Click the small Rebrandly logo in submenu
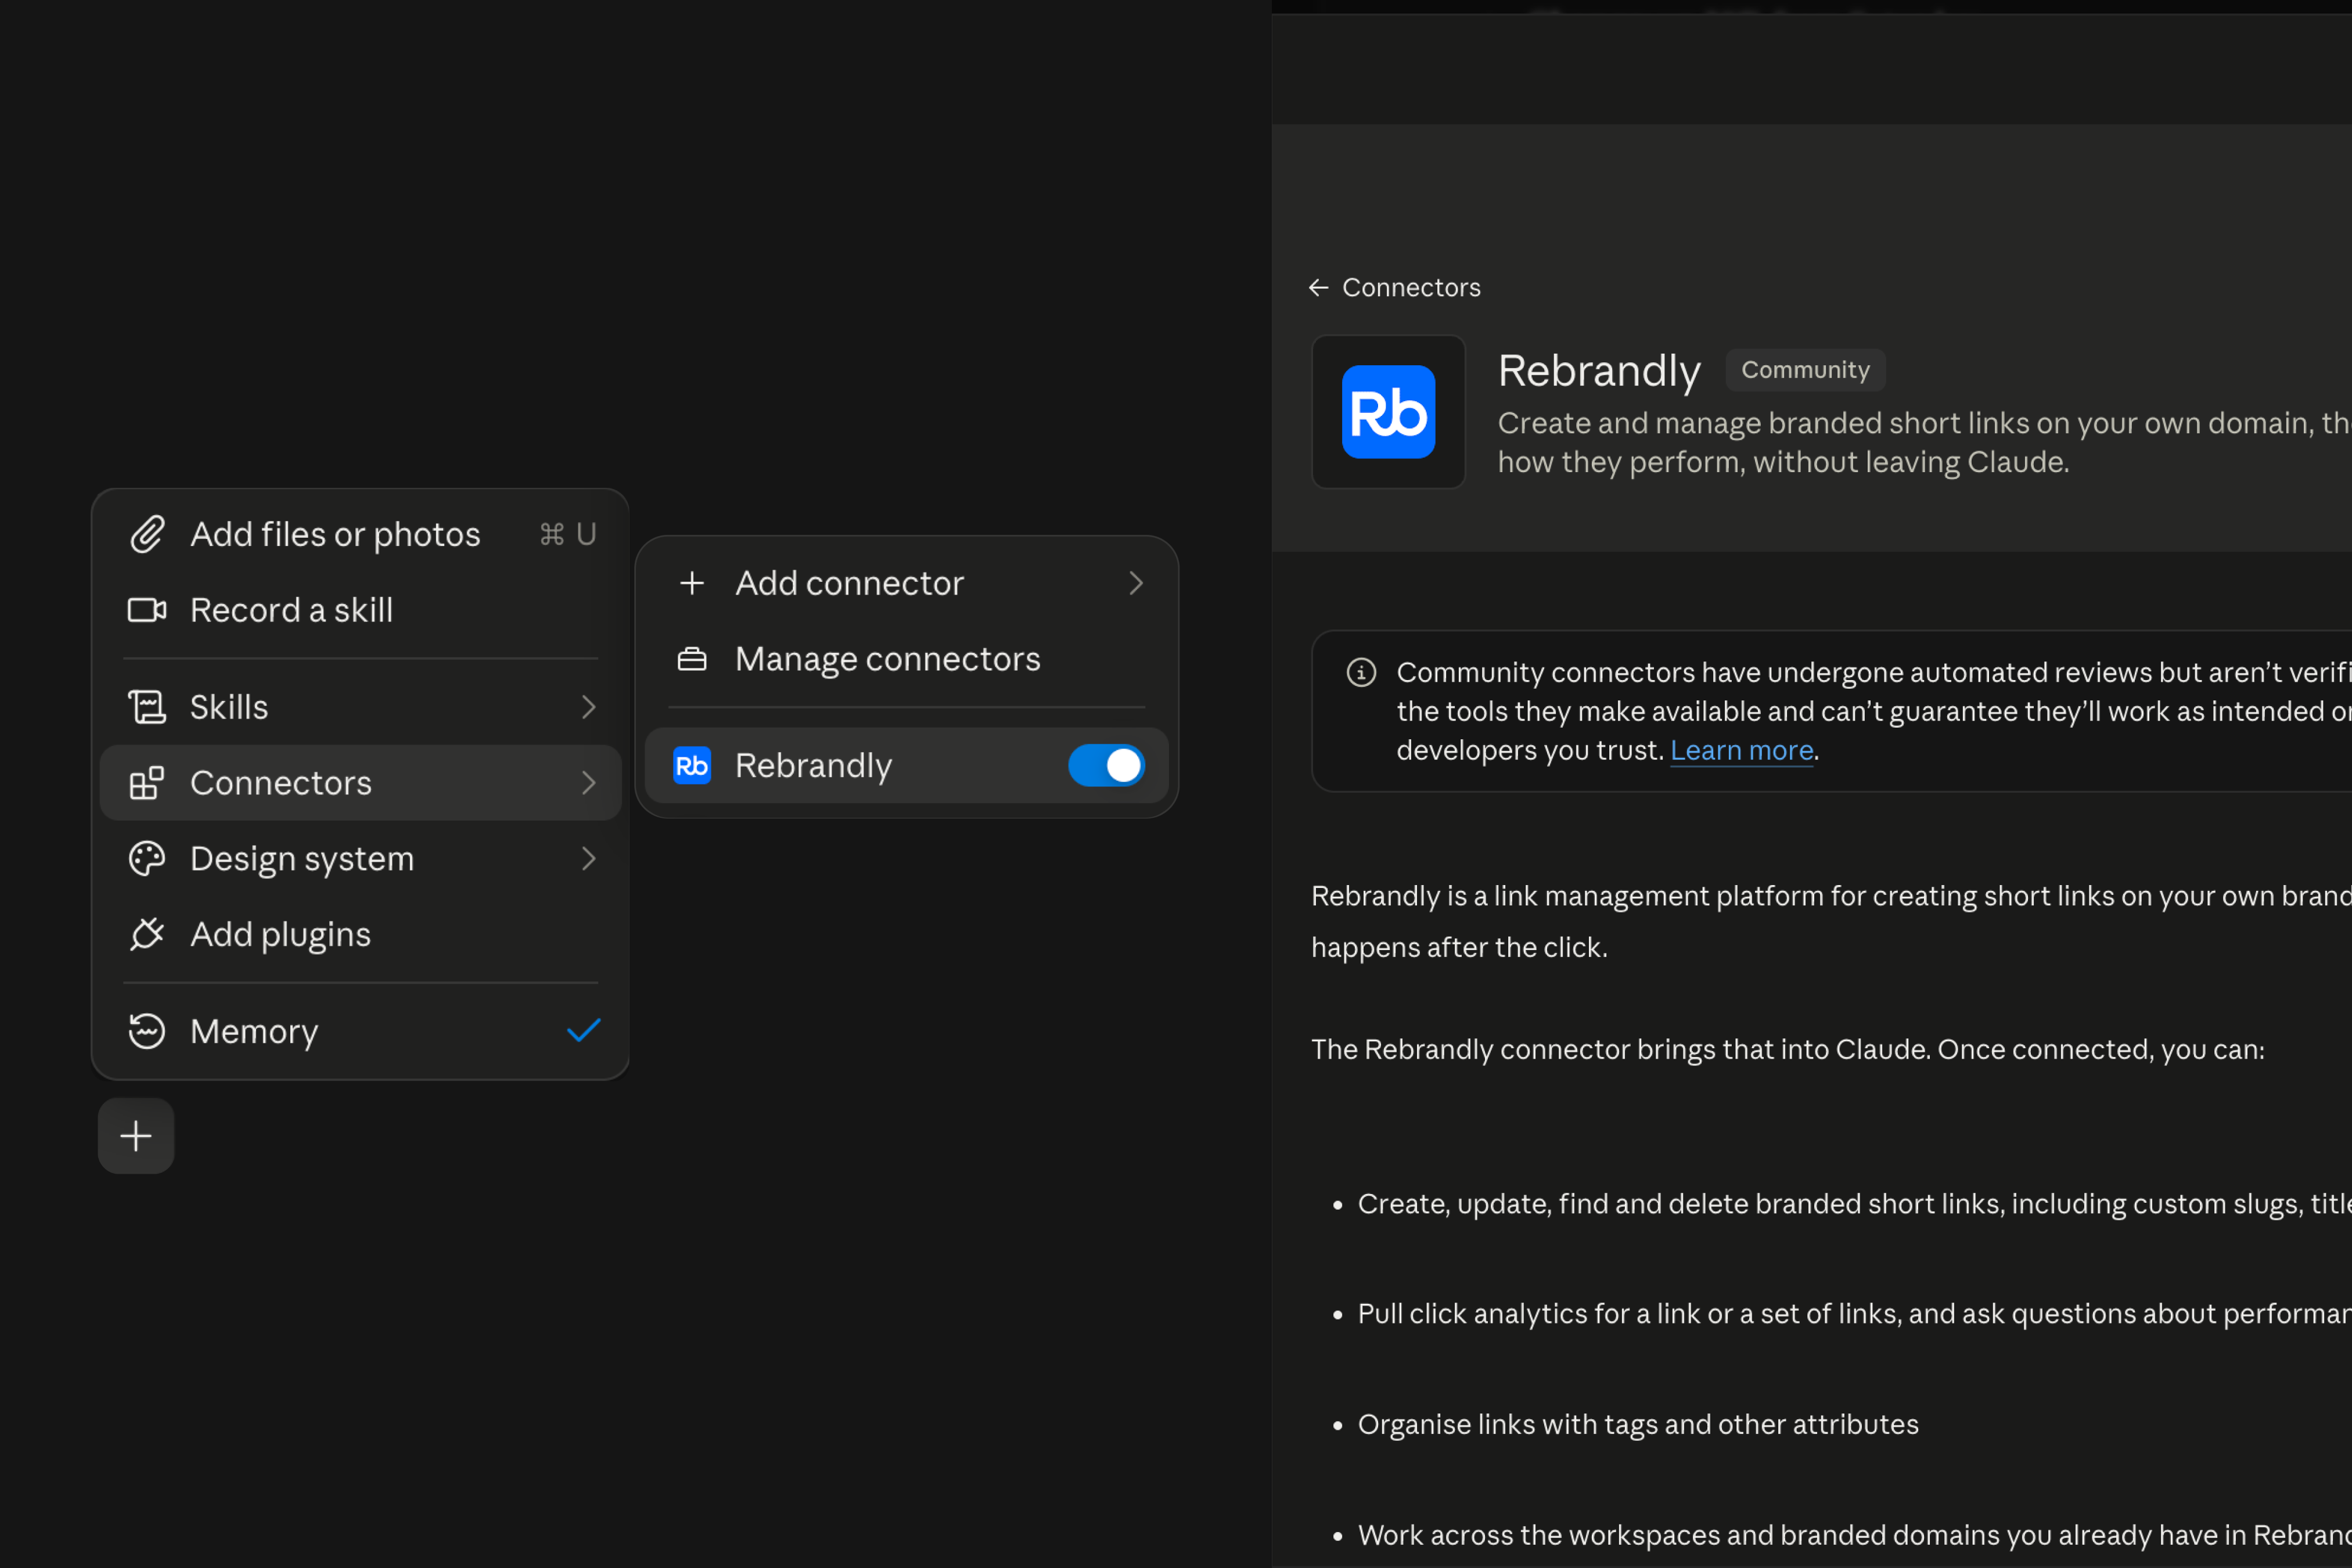 [692, 765]
